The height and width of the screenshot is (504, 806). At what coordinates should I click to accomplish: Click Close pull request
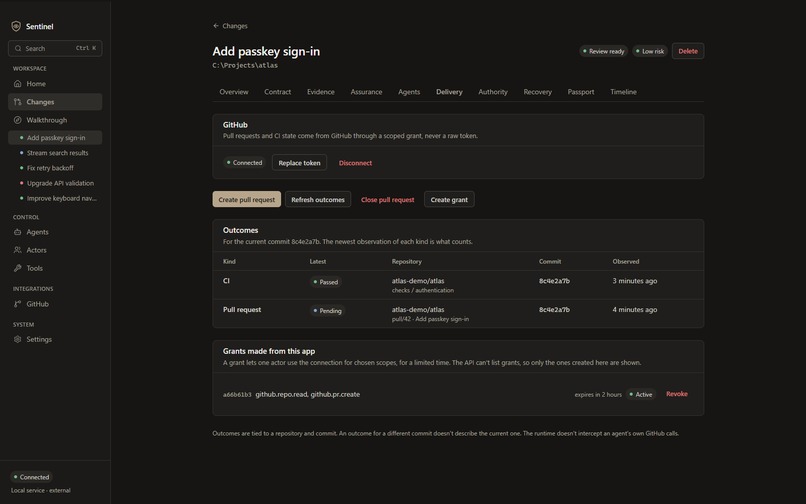coord(388,200)
